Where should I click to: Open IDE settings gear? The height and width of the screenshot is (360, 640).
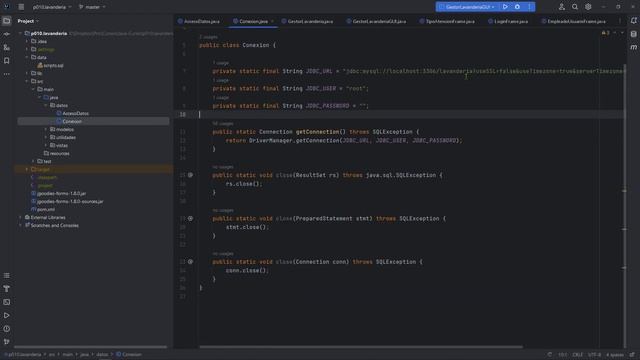click(x=588, y=7)
